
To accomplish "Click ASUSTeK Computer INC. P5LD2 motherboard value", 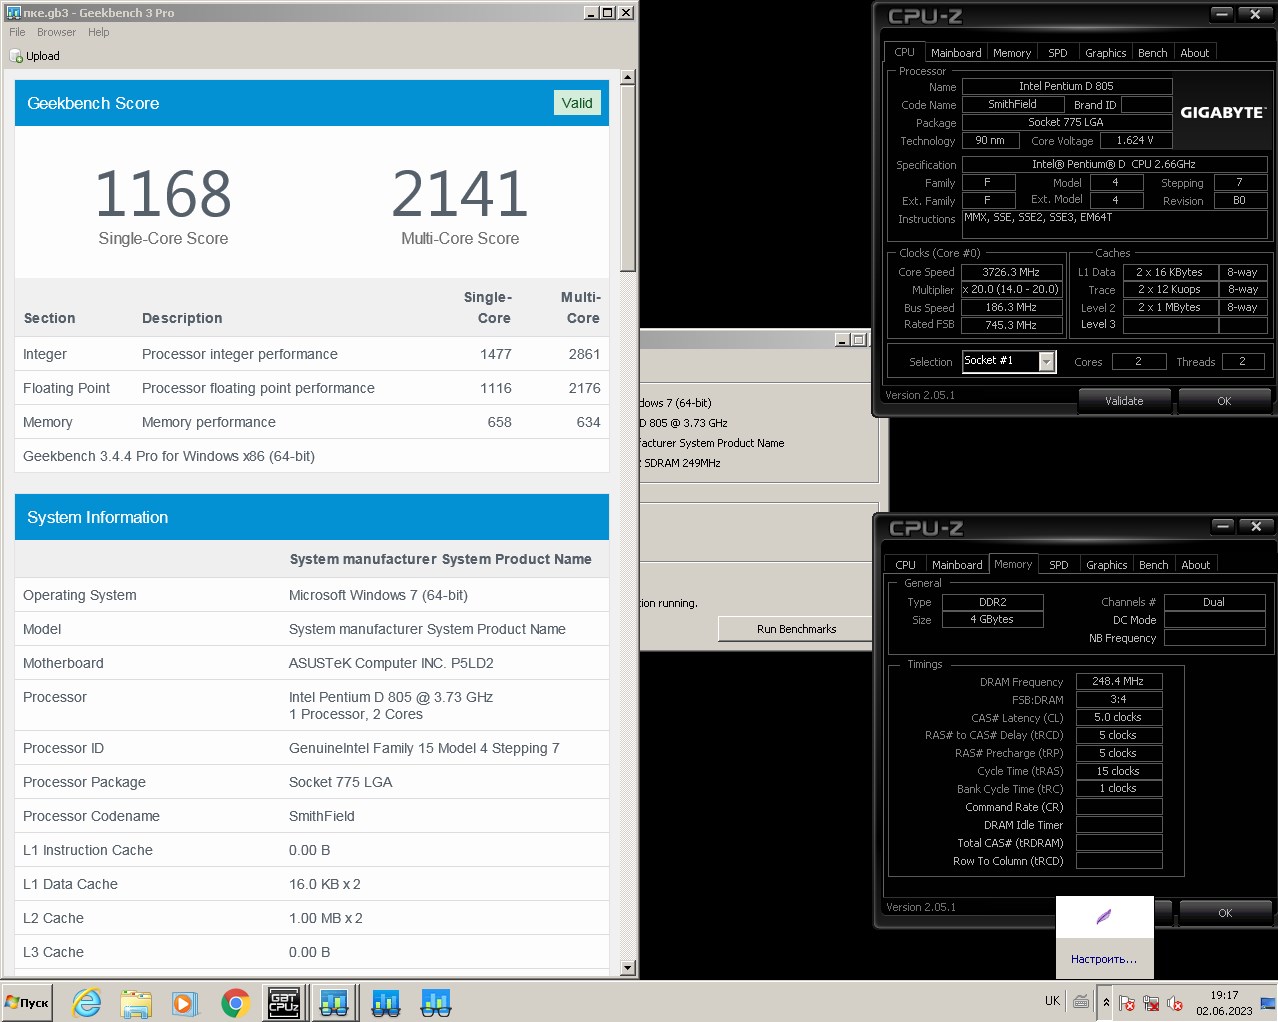I will (x=391, y=663).
